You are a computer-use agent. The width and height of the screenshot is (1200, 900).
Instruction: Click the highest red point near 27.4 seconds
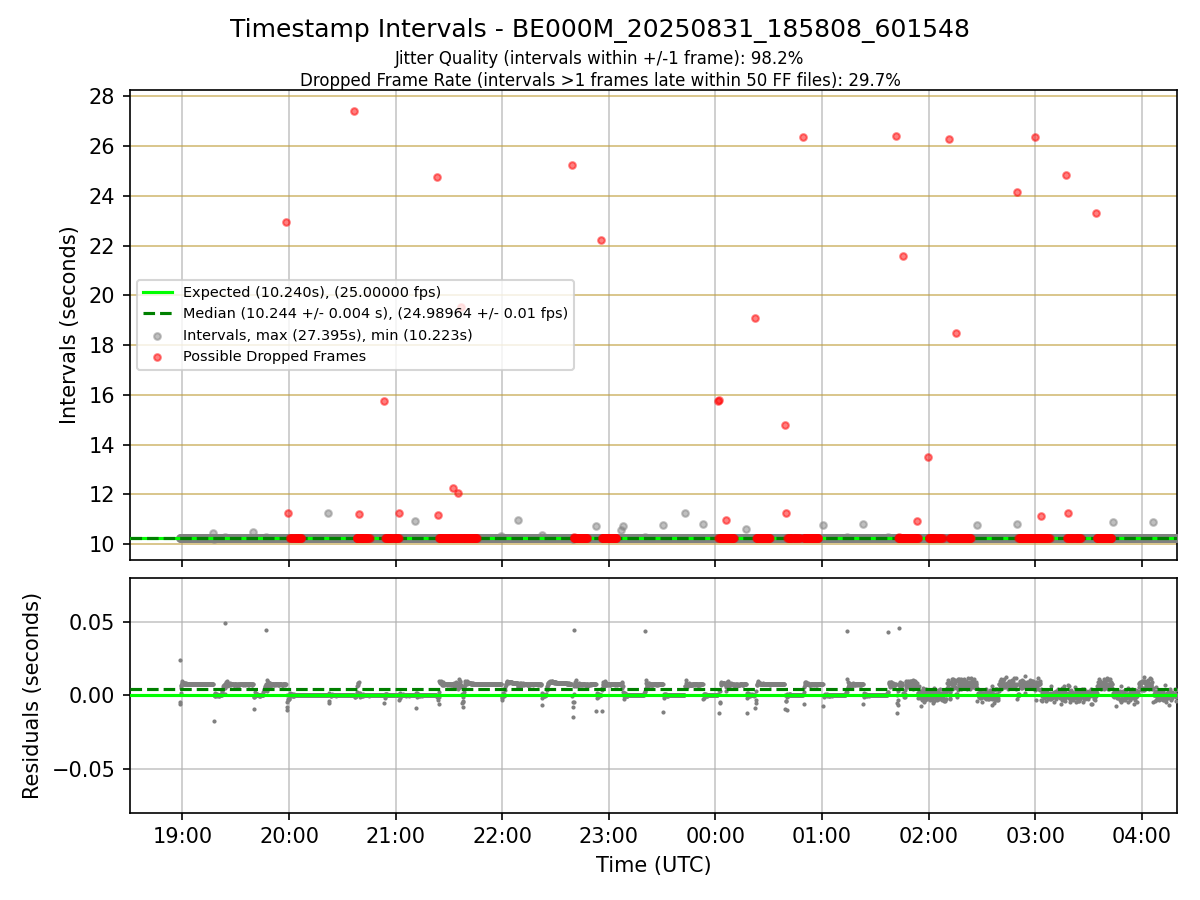354,111
